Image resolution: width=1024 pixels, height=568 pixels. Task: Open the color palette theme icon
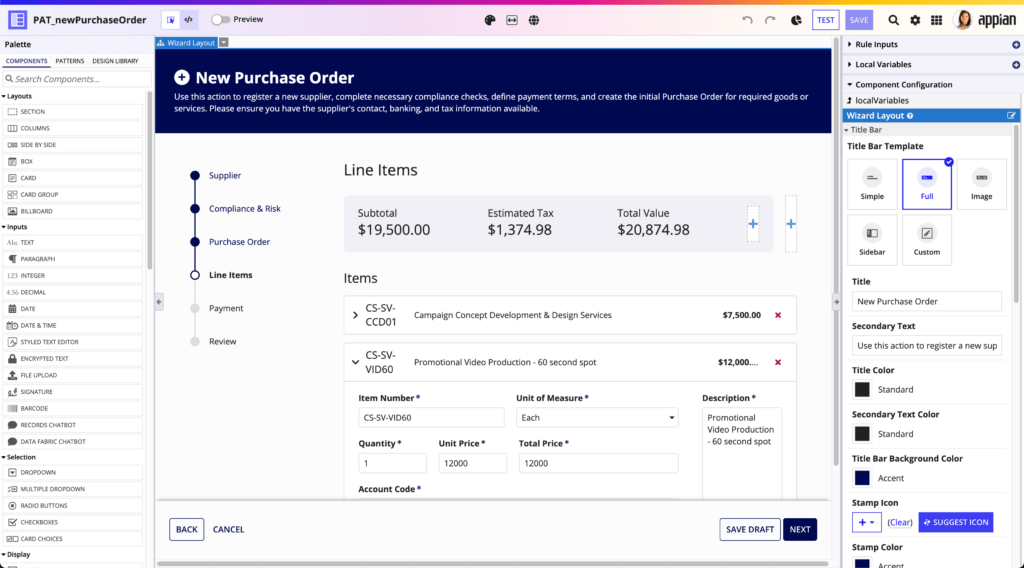490,20
